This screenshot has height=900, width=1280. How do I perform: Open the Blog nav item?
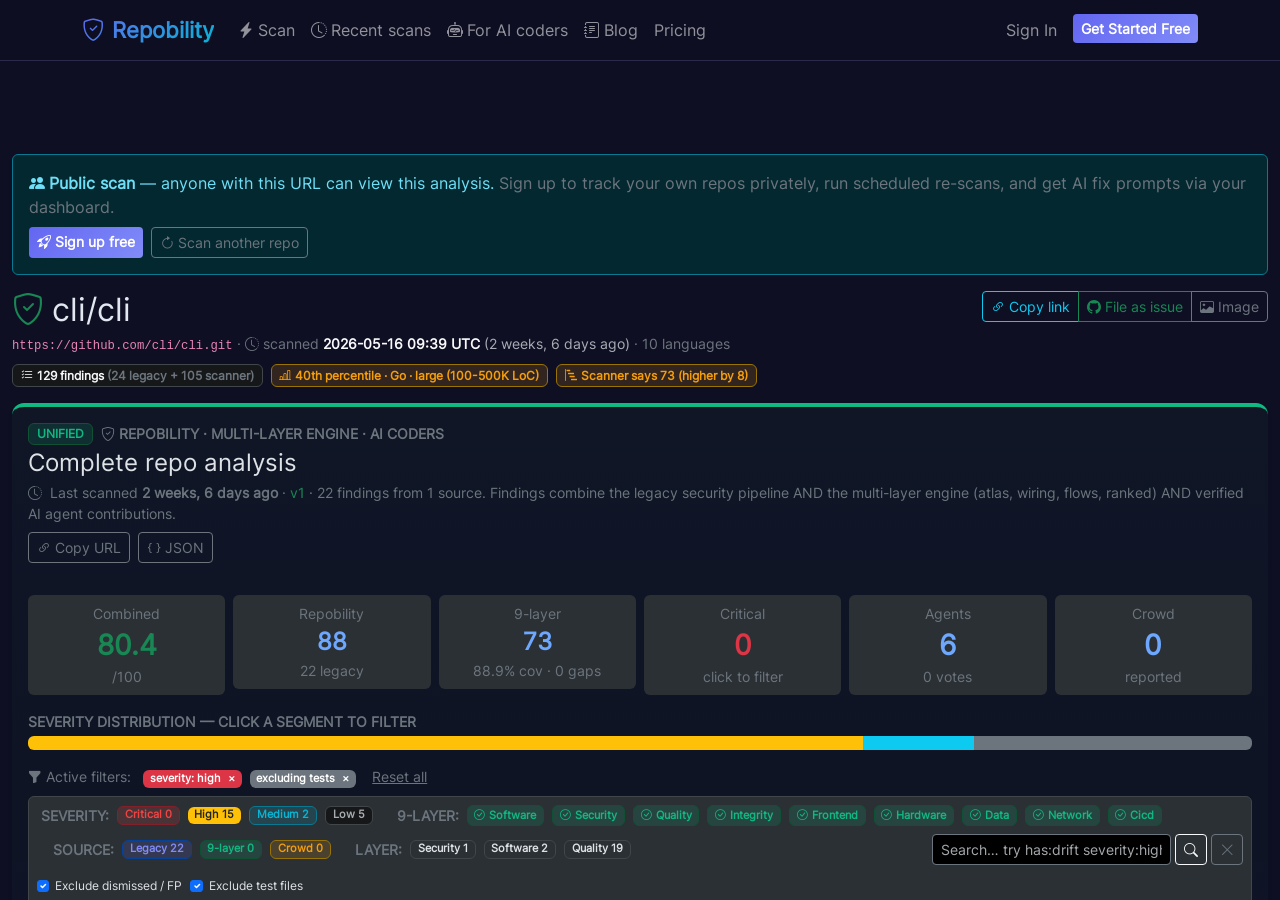[x=611, y=30]
